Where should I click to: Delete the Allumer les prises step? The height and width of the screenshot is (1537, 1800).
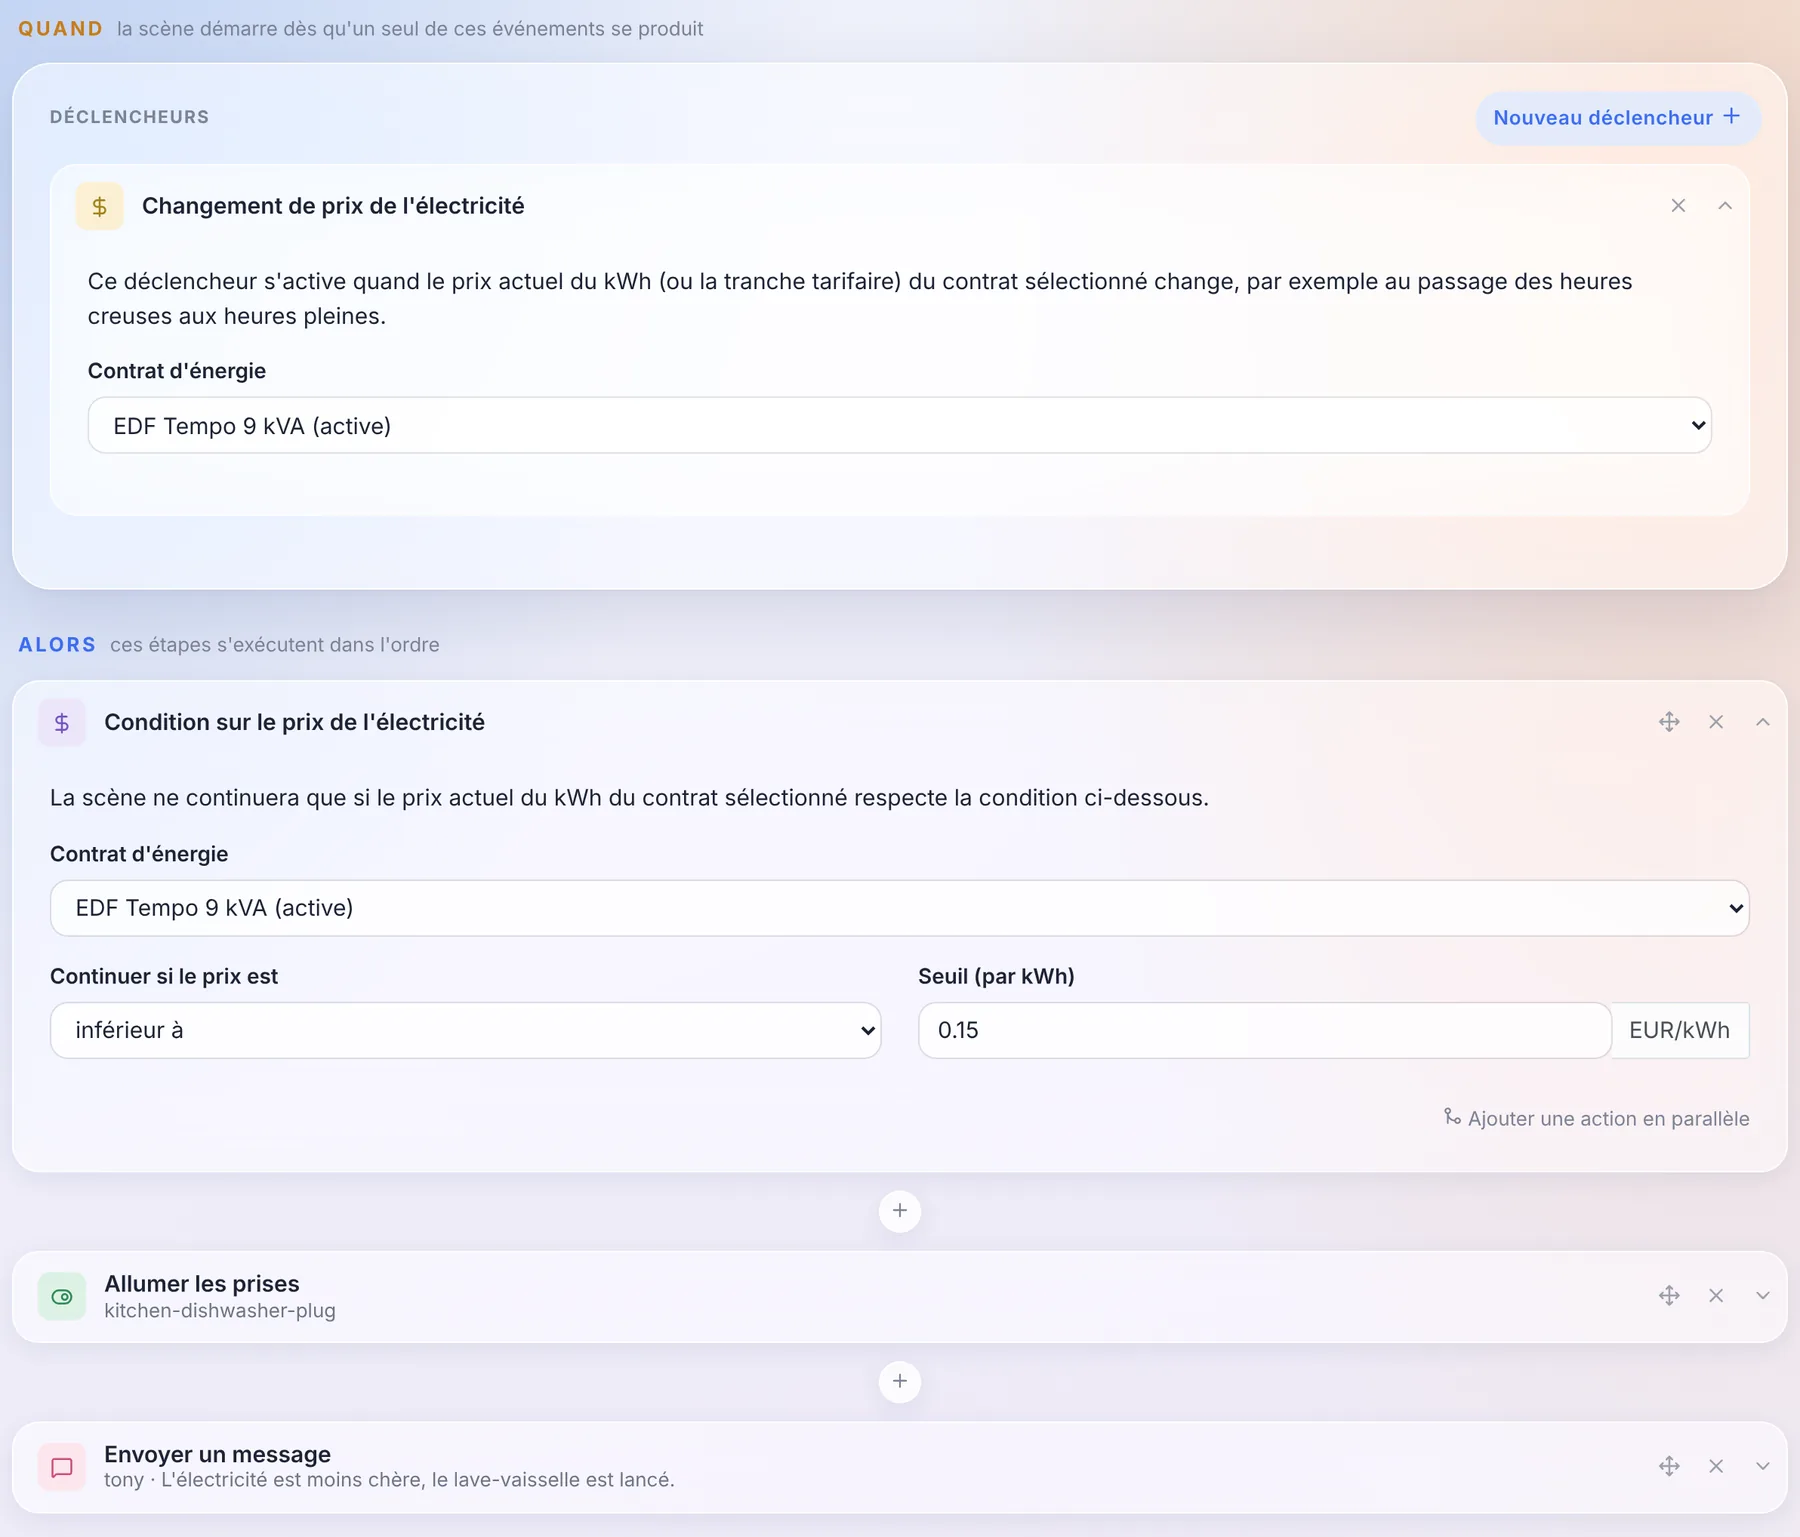point(1716,1296)
